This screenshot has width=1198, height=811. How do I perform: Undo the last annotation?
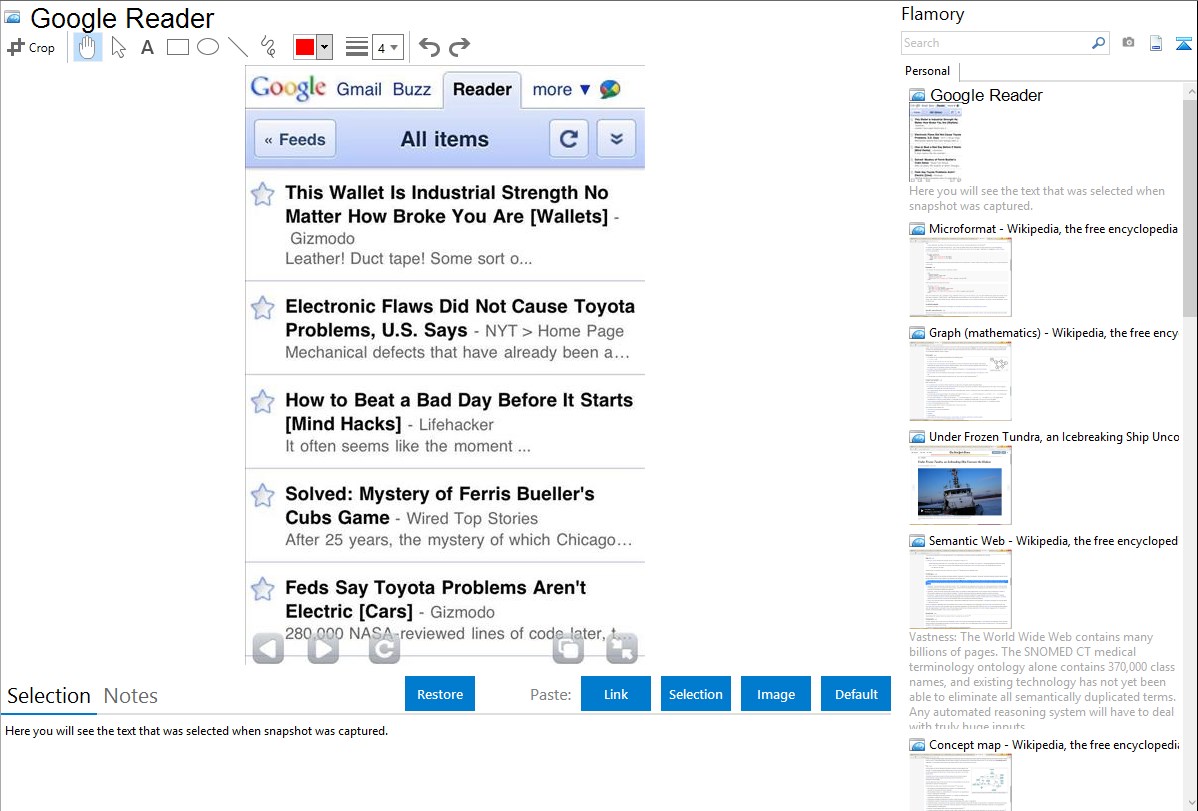429,47
